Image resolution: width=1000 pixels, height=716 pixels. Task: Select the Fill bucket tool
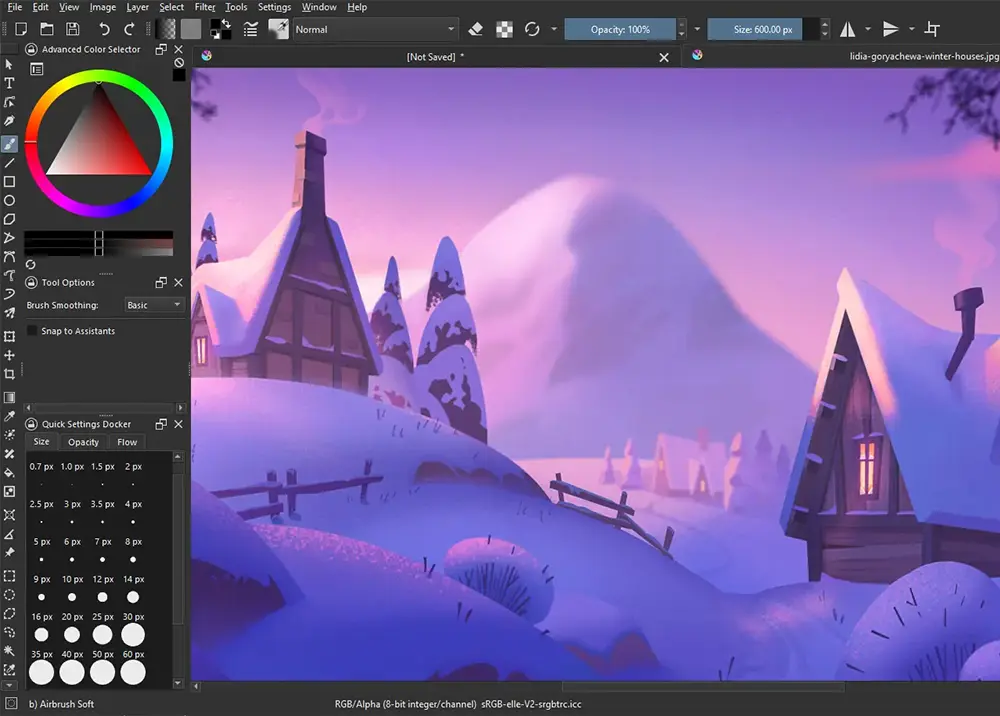click(x=9, y=472)
